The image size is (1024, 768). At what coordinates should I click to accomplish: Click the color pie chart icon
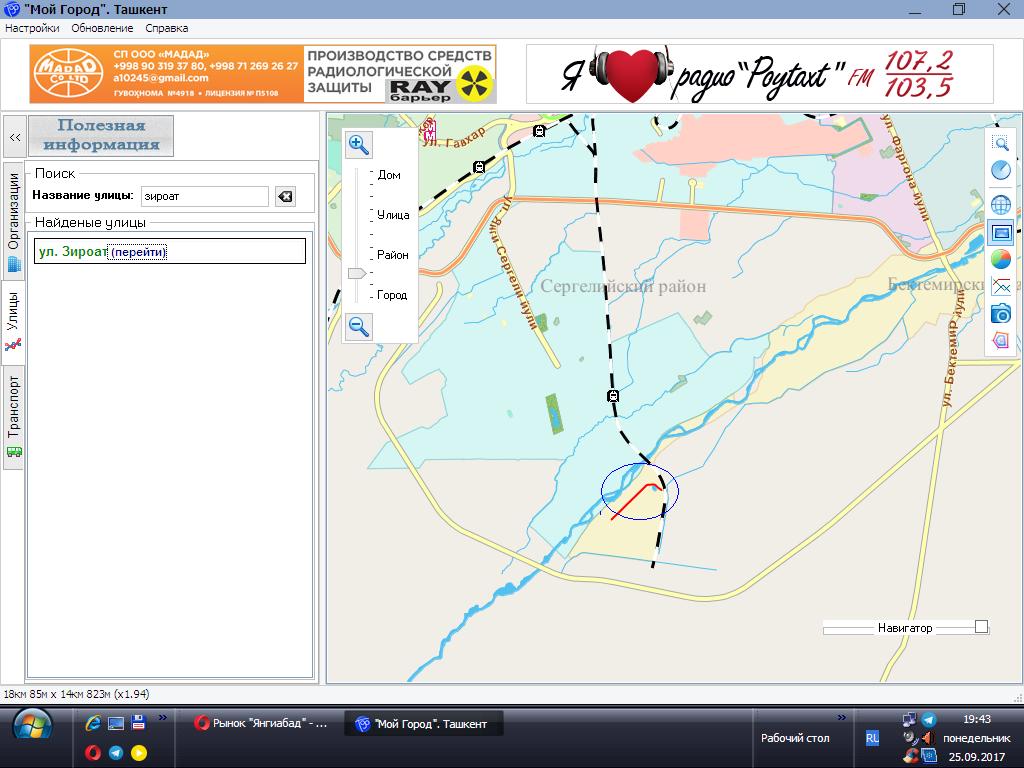(1000, 260)
